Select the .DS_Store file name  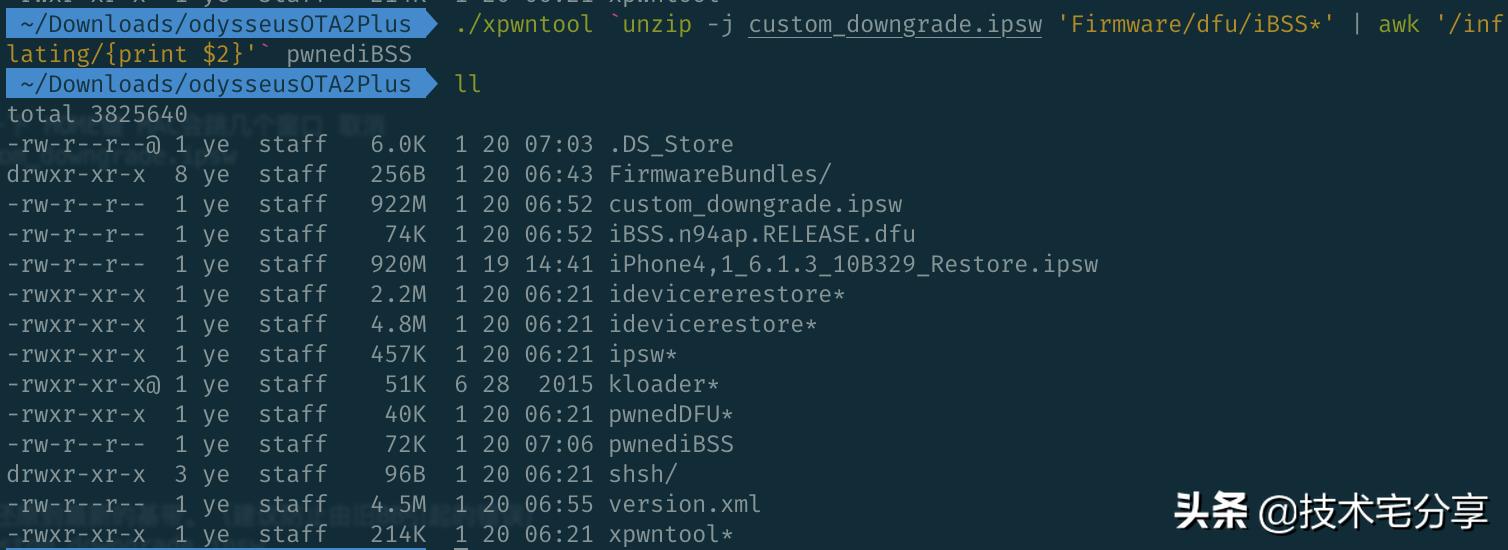pyautogui.click(x=671, y=144)
